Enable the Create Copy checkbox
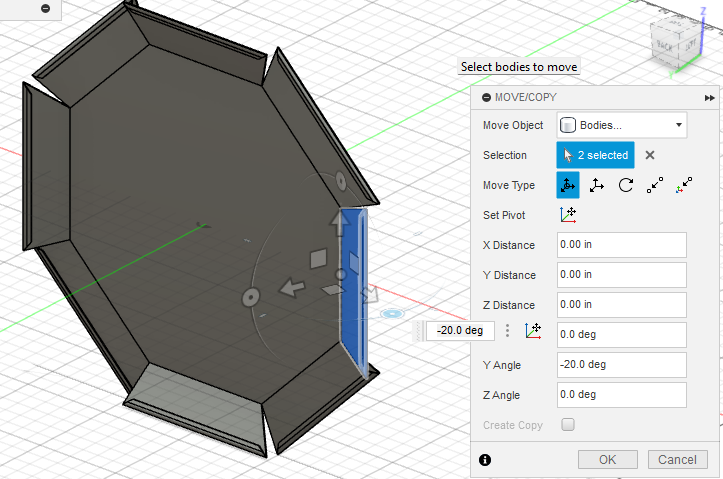723x479 pixels. pyautogui.click(x=568, y=425)
